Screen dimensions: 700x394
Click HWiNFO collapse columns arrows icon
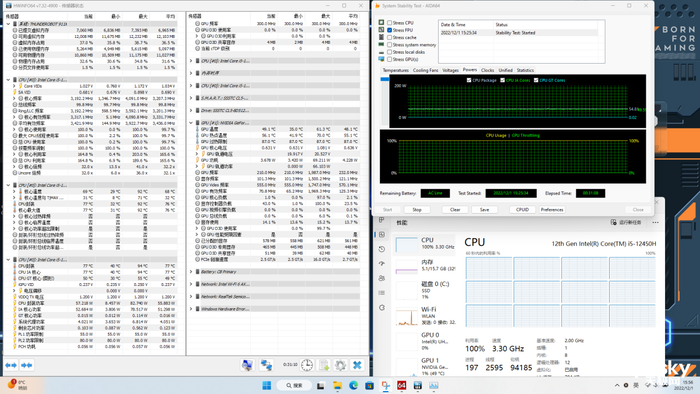pos(27,365)
